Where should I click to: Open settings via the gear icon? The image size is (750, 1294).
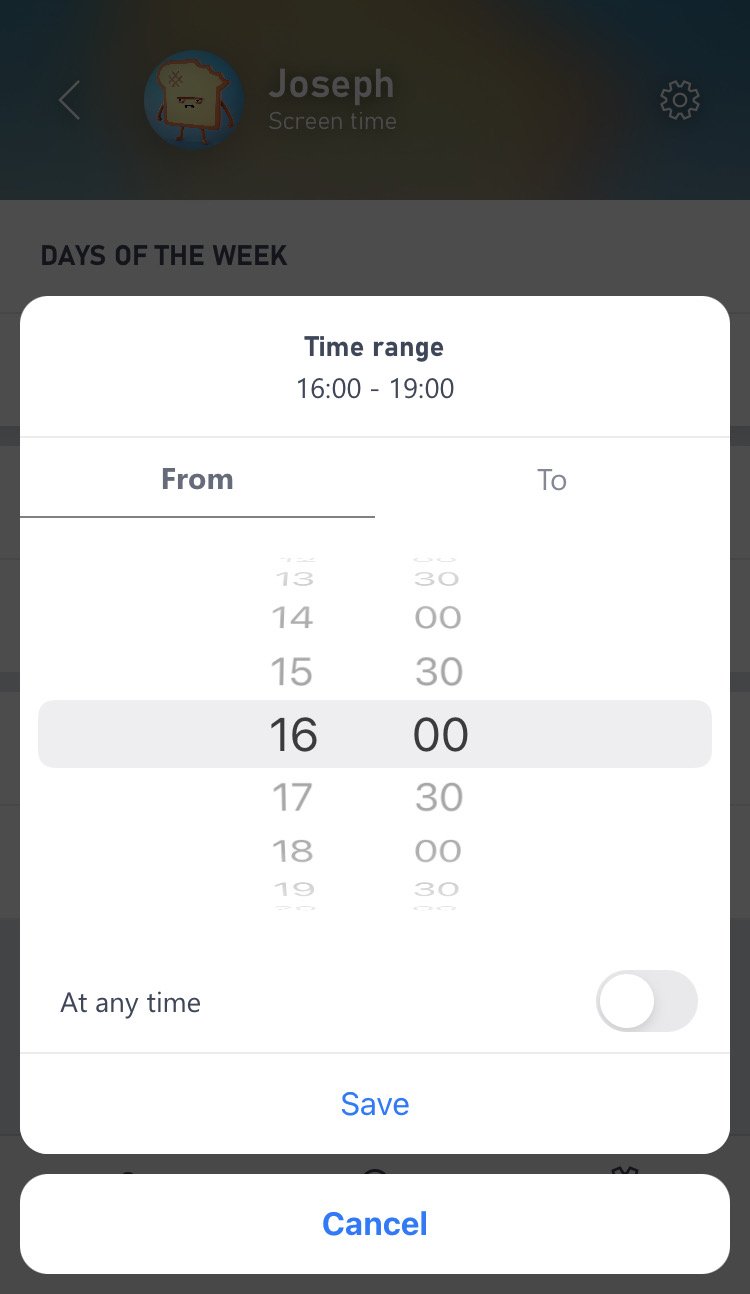click(679, 100)
